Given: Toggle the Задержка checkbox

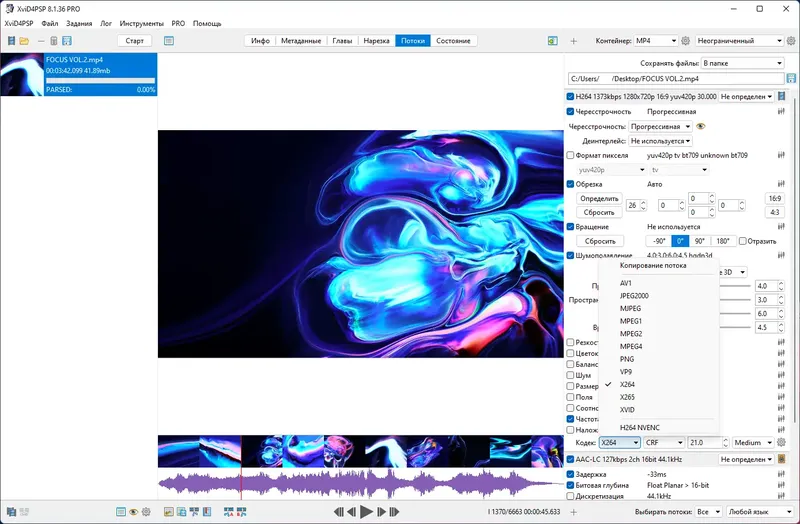Looking at the screenshot, I should [570, 474].
